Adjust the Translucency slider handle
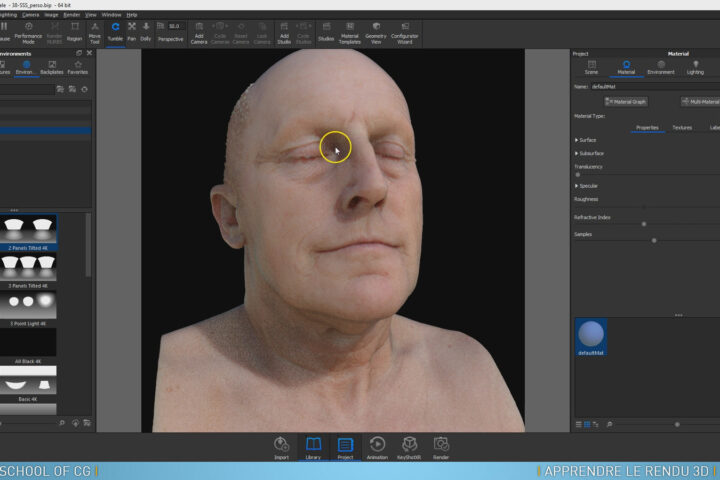720x480 pixels. [578, 175]
